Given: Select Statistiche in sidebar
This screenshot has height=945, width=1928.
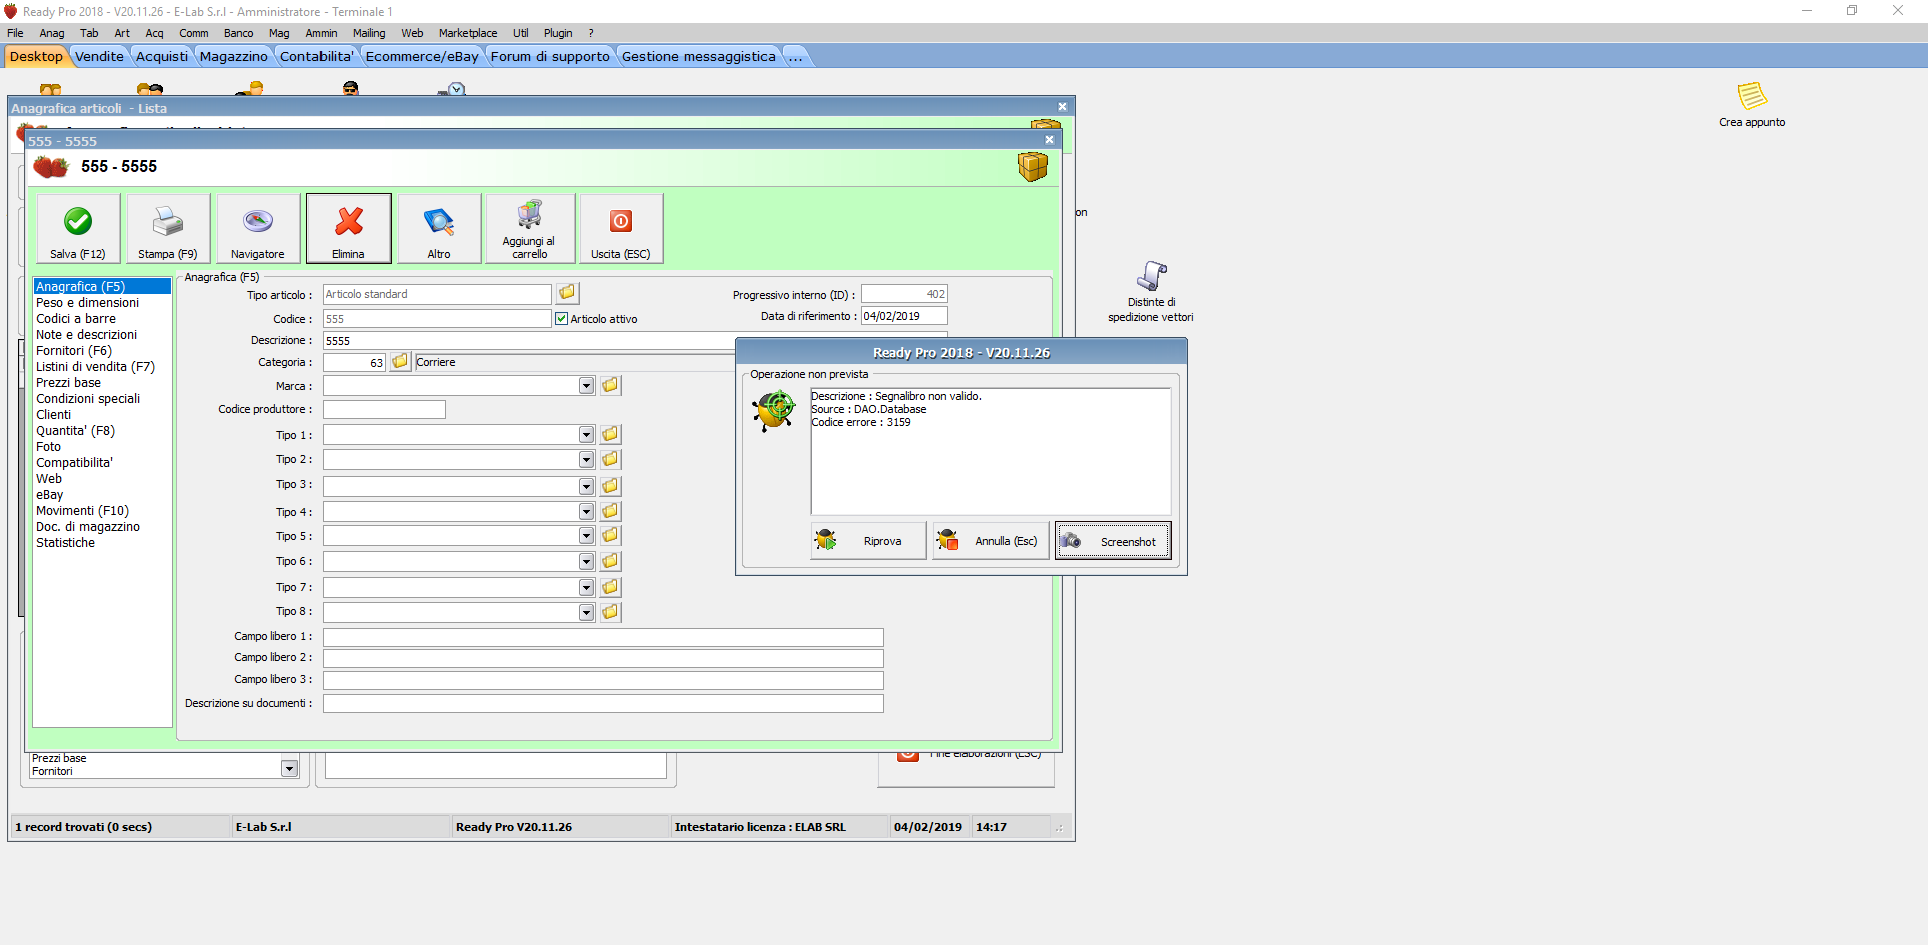Looking at the screenshot, I should pos(66,543).
